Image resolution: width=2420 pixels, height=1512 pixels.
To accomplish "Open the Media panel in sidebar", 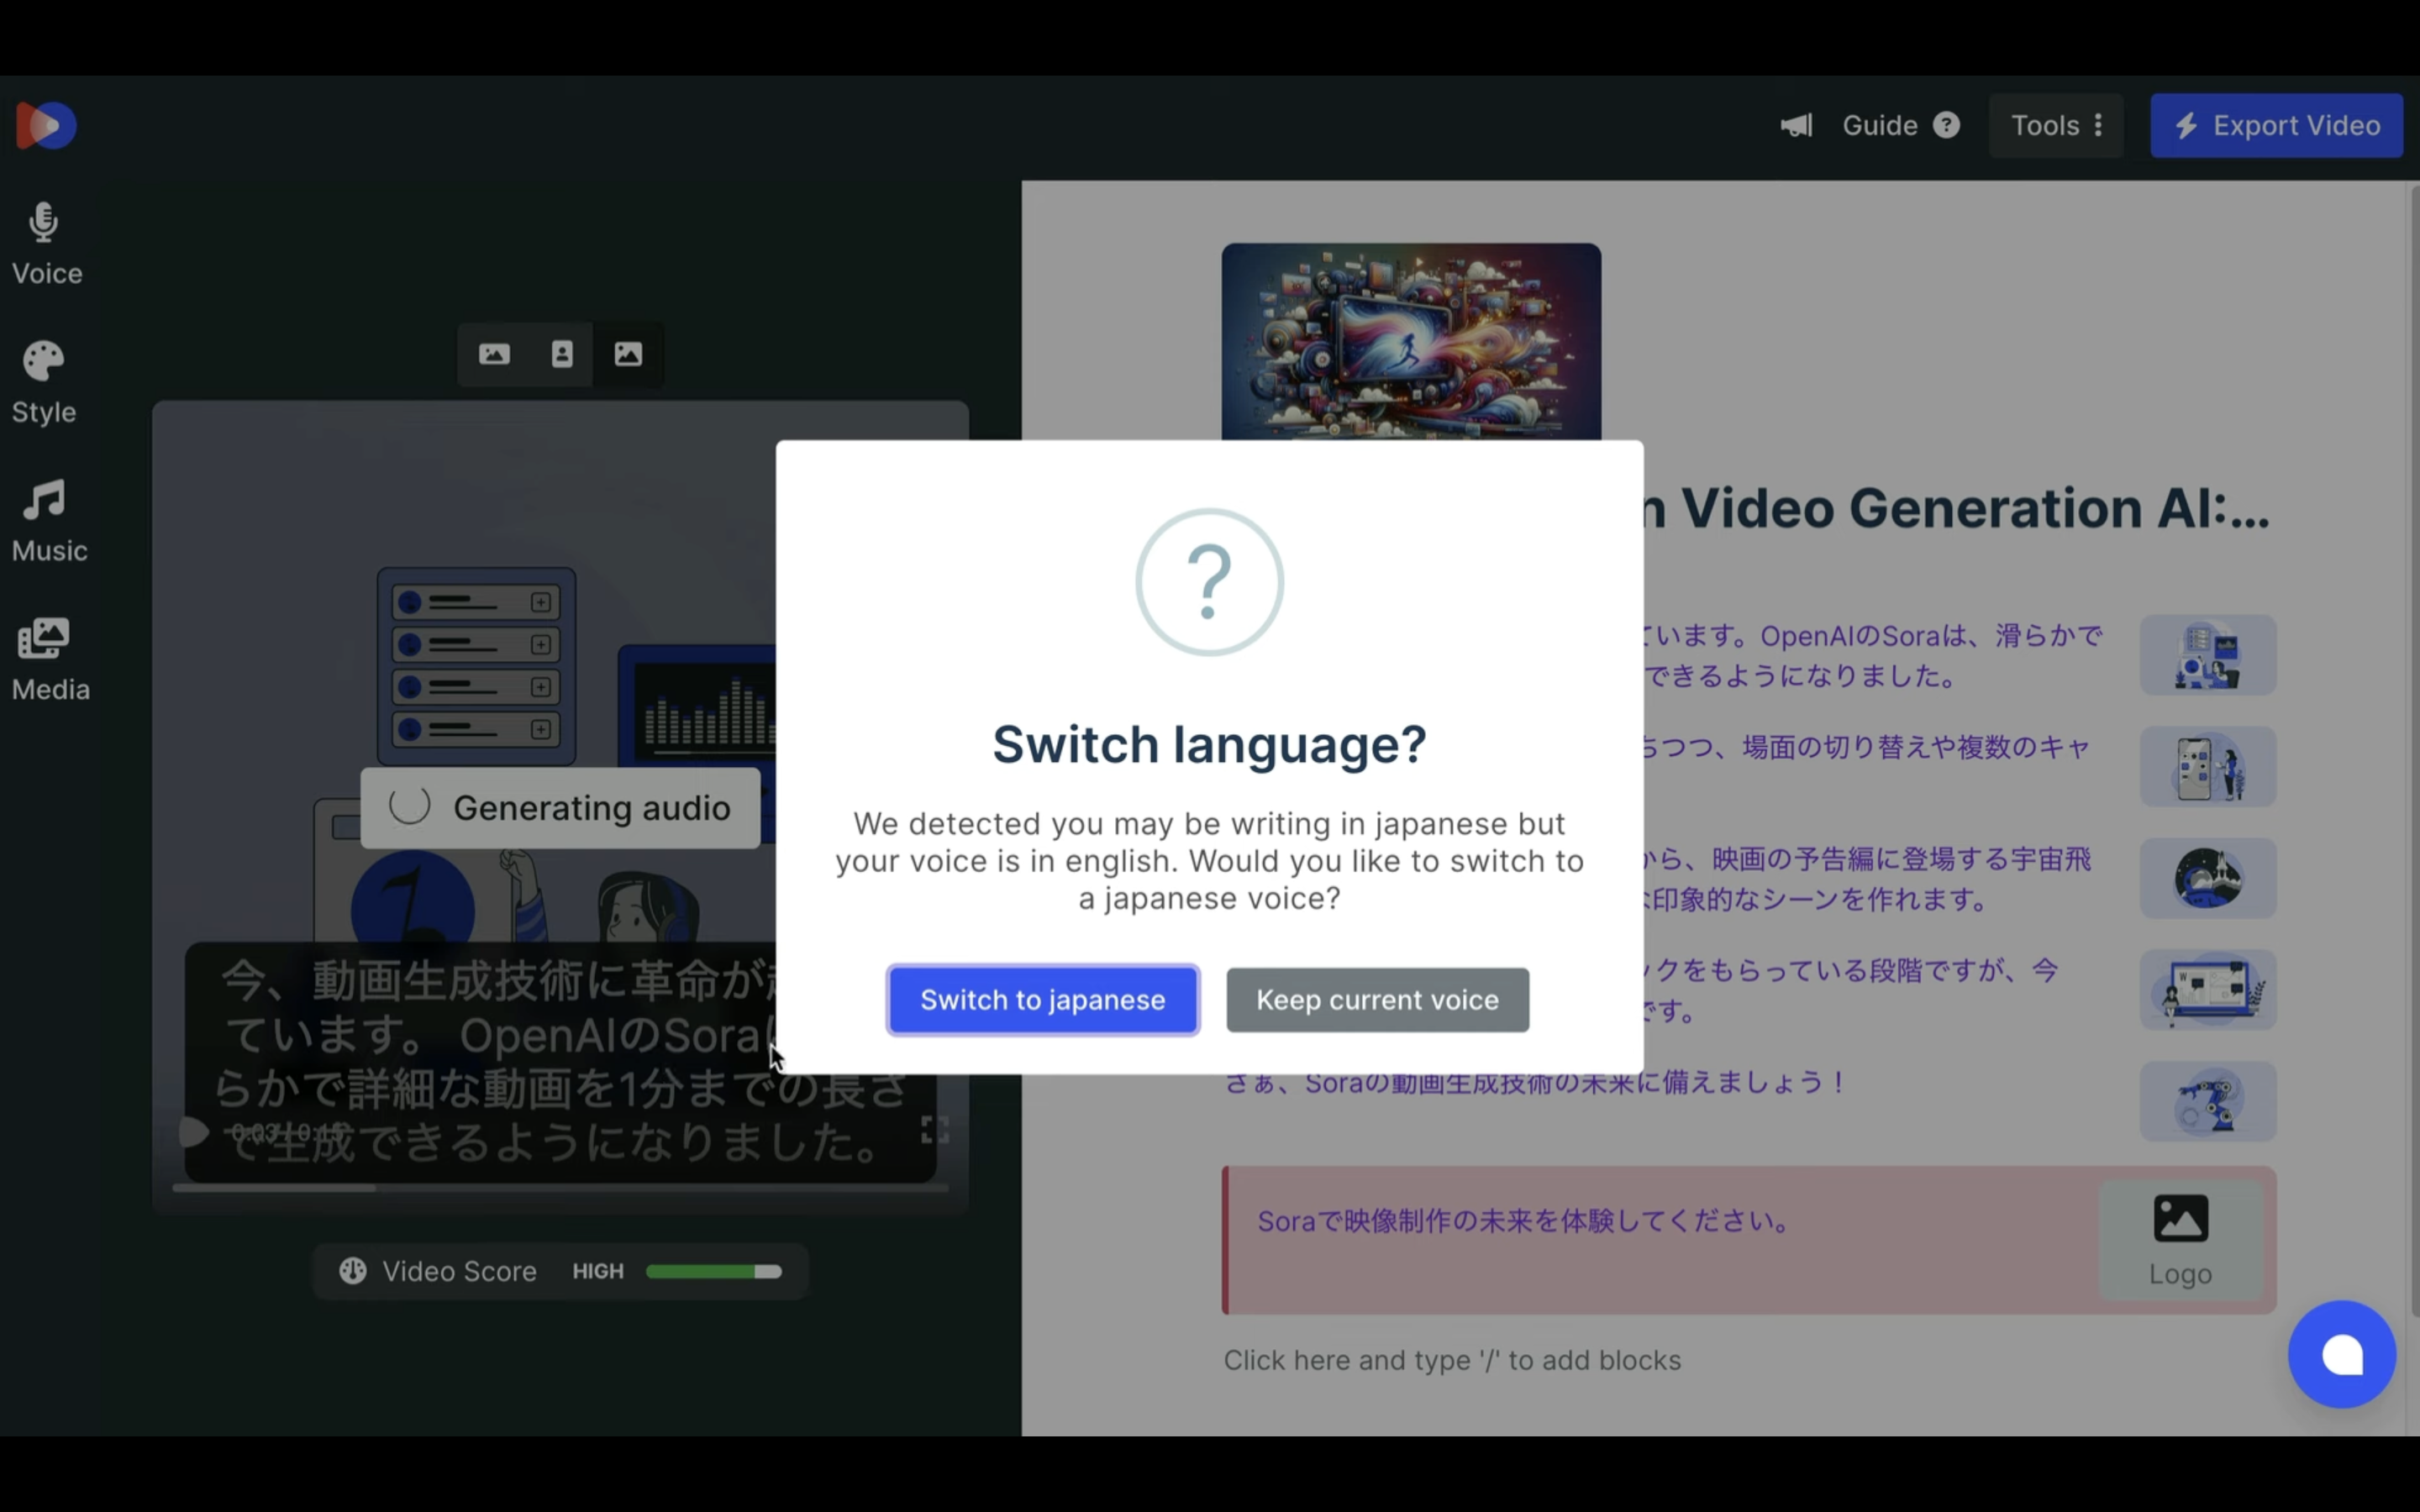I will (49, 660).
